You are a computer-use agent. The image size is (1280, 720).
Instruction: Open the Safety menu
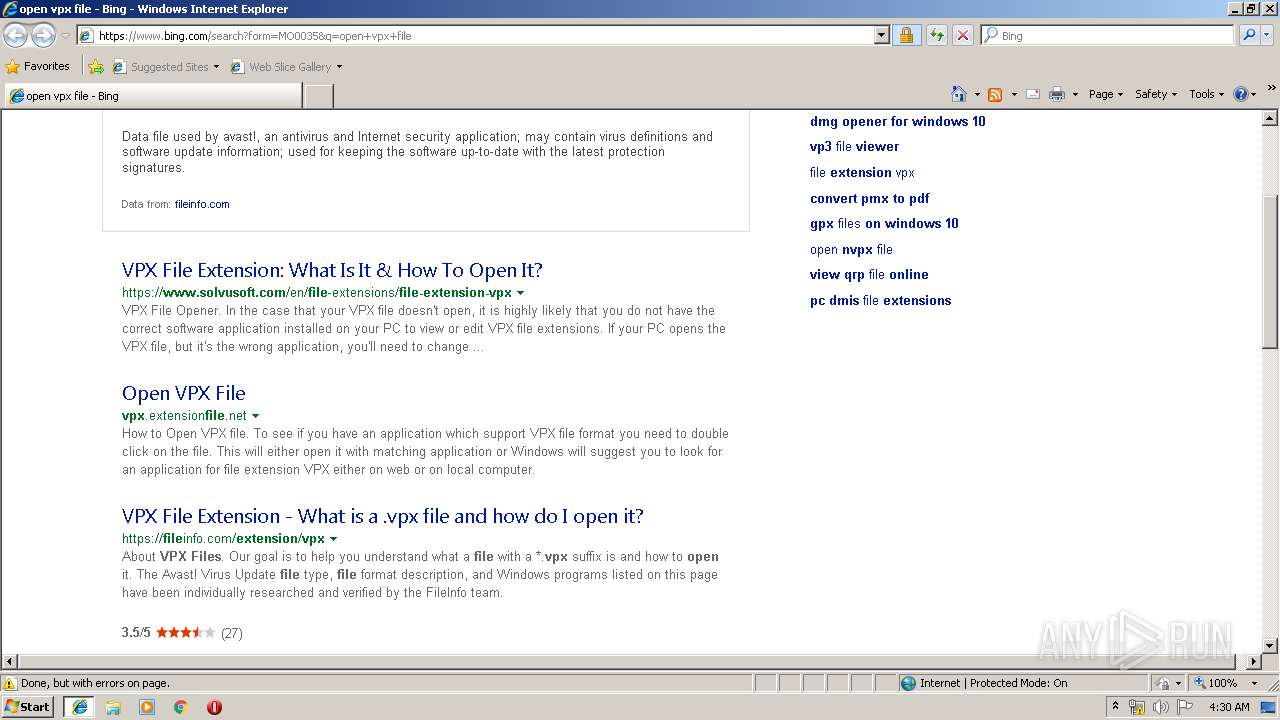(1156, 94)
